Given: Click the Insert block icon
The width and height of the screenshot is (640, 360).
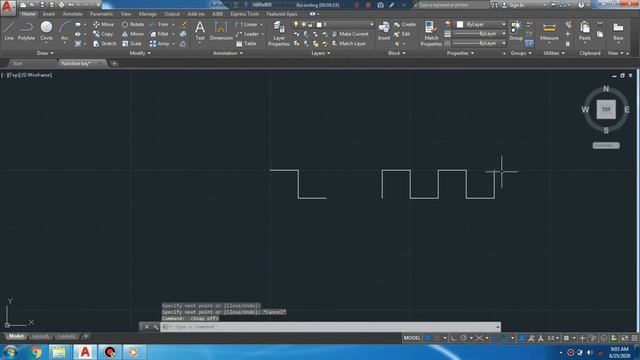Looking at the screenshot, I should (384, 31).
